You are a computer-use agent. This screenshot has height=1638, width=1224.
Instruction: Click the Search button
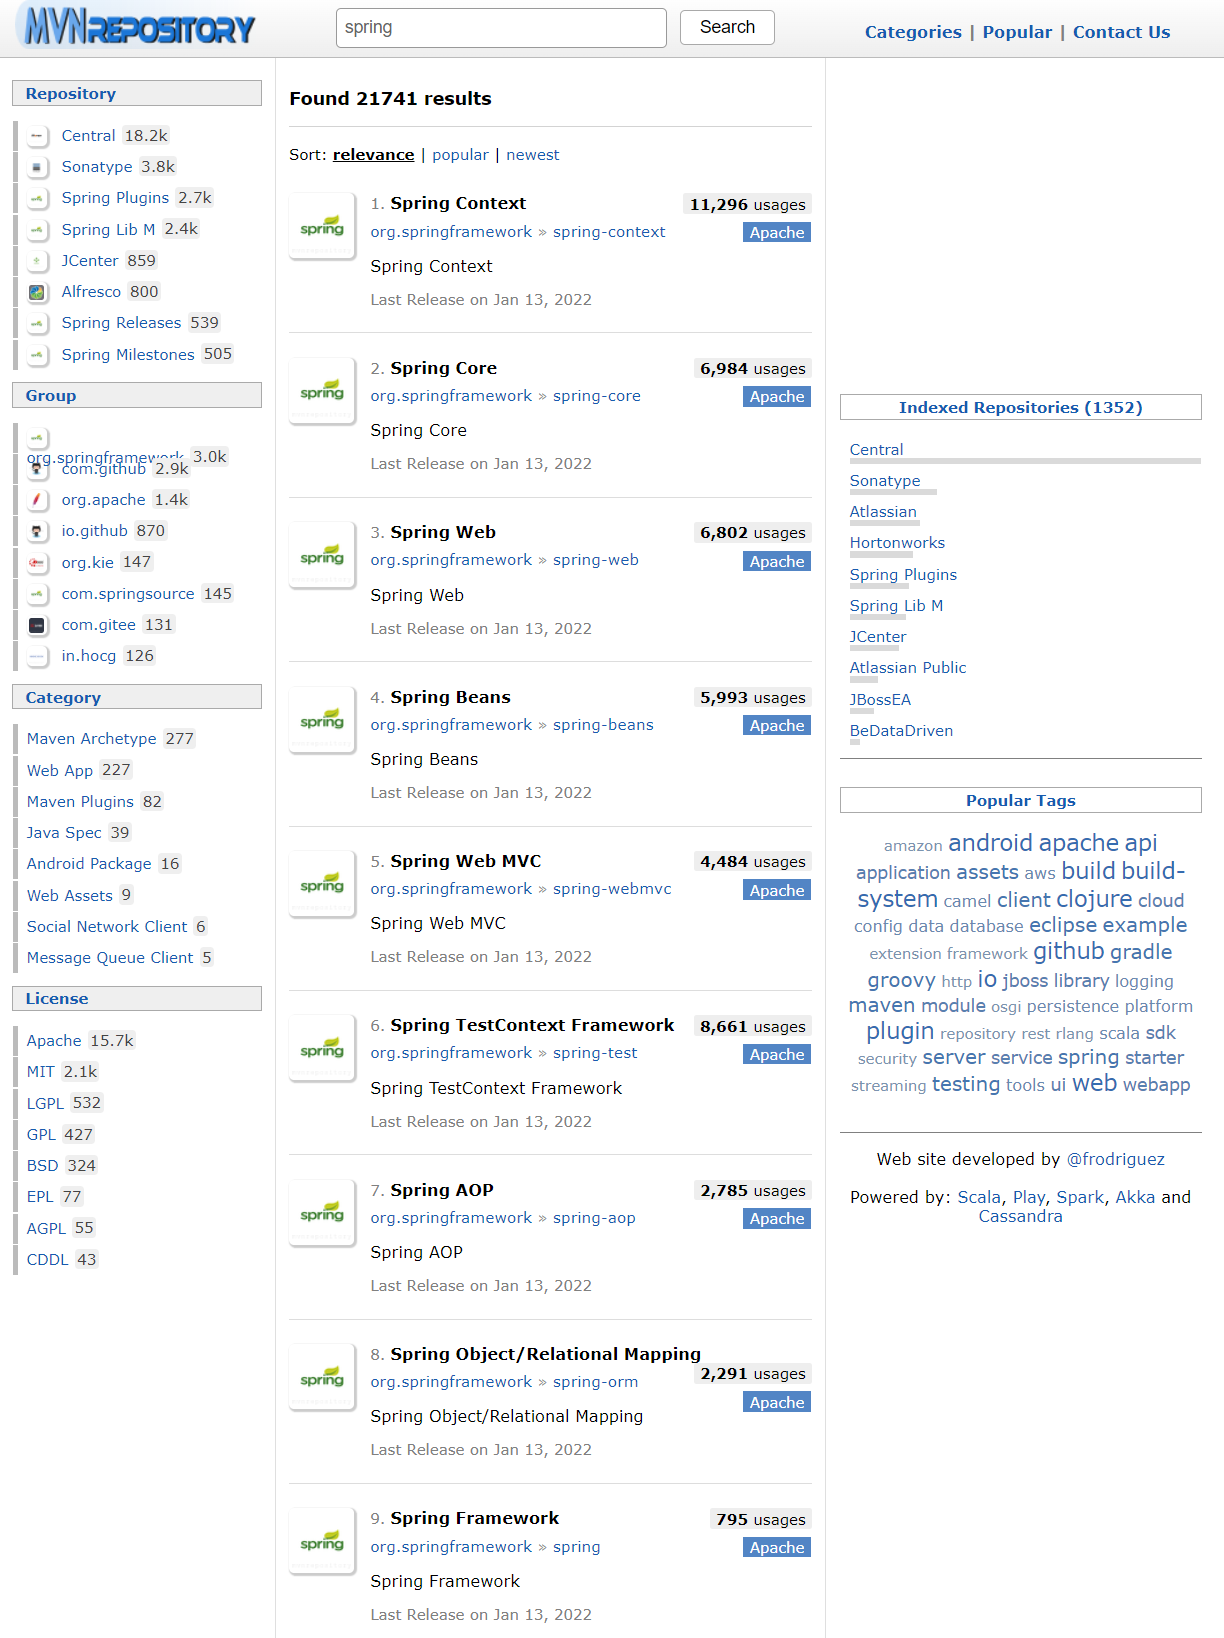click(x=727, y=27)
